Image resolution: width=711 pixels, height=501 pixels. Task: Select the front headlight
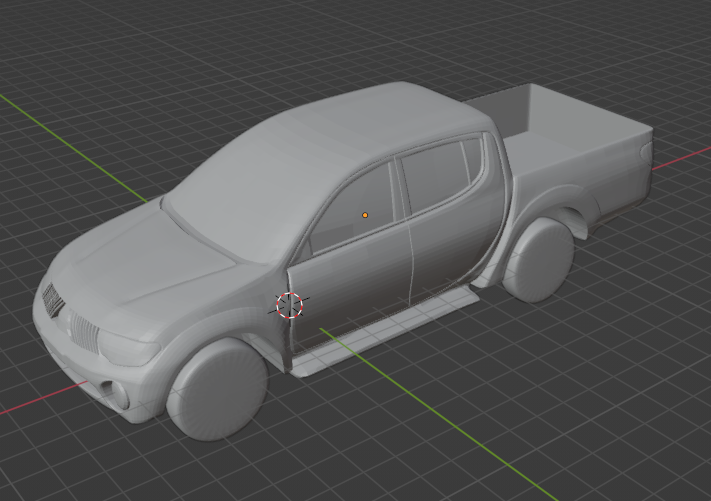point(129,348)
